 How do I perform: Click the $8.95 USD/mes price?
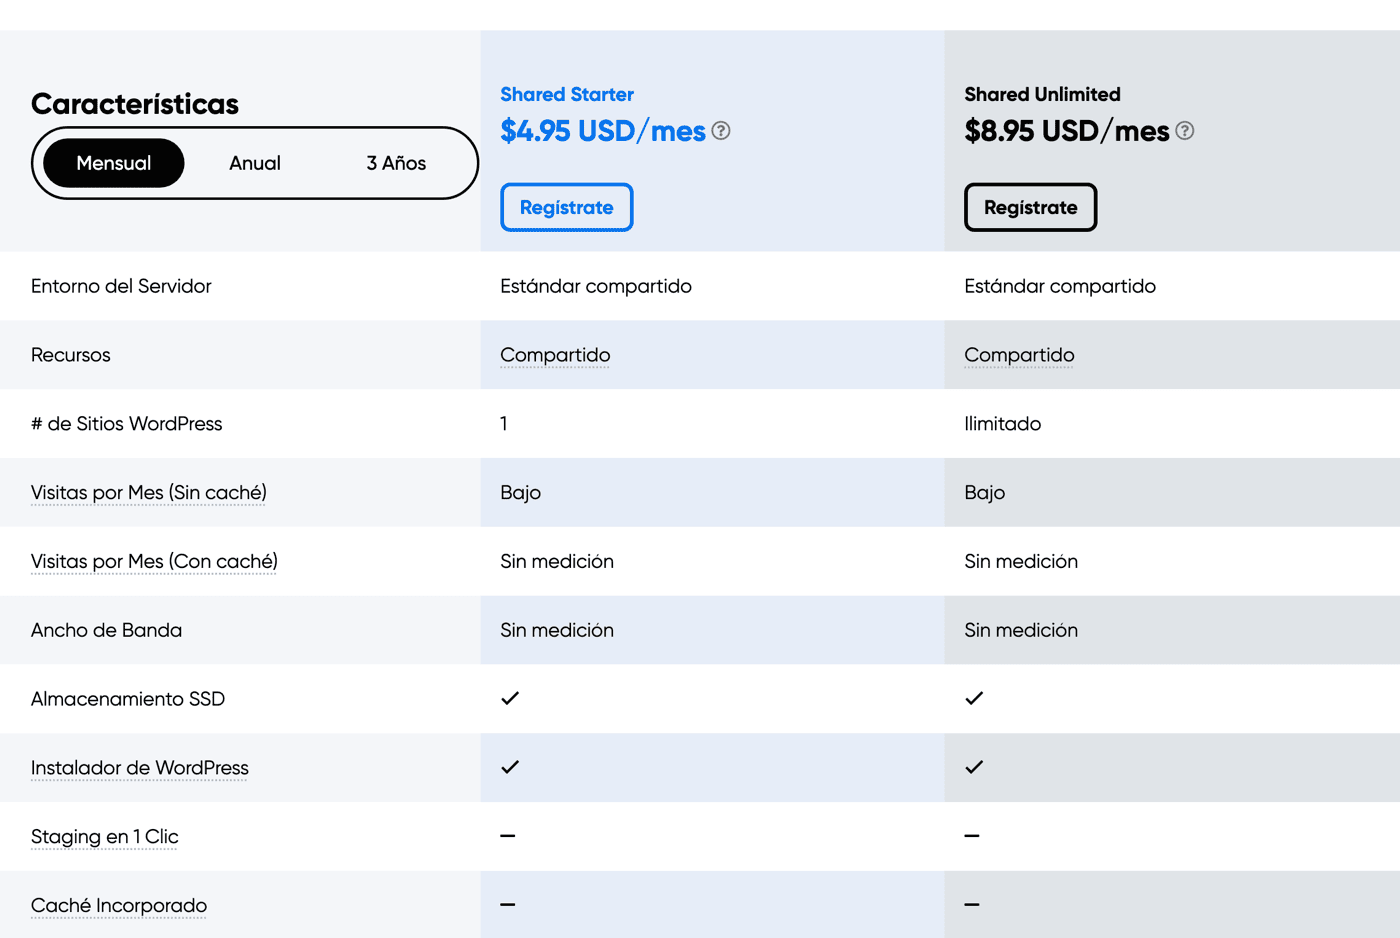[x=1067, y=131]
